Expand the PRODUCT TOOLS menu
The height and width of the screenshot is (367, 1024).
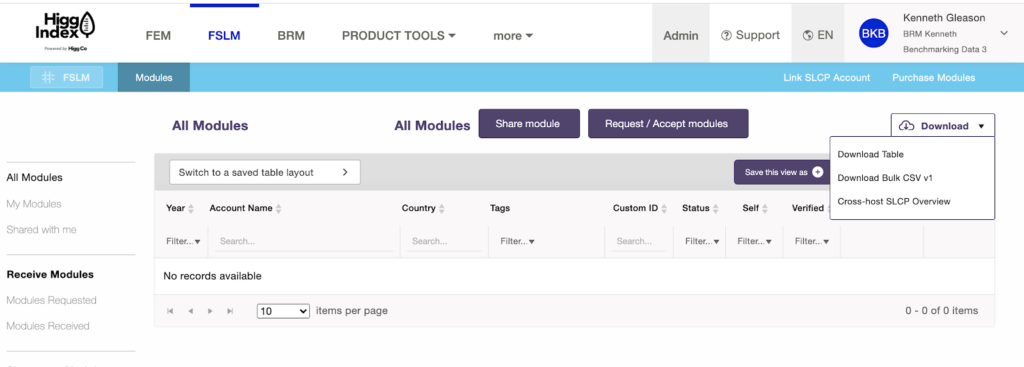pos(398,36)
